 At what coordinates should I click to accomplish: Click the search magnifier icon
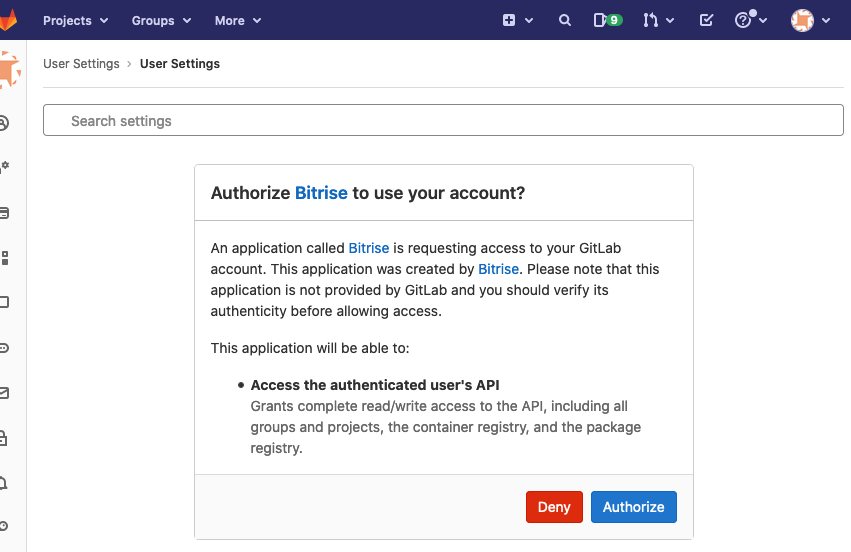point(564,21)
